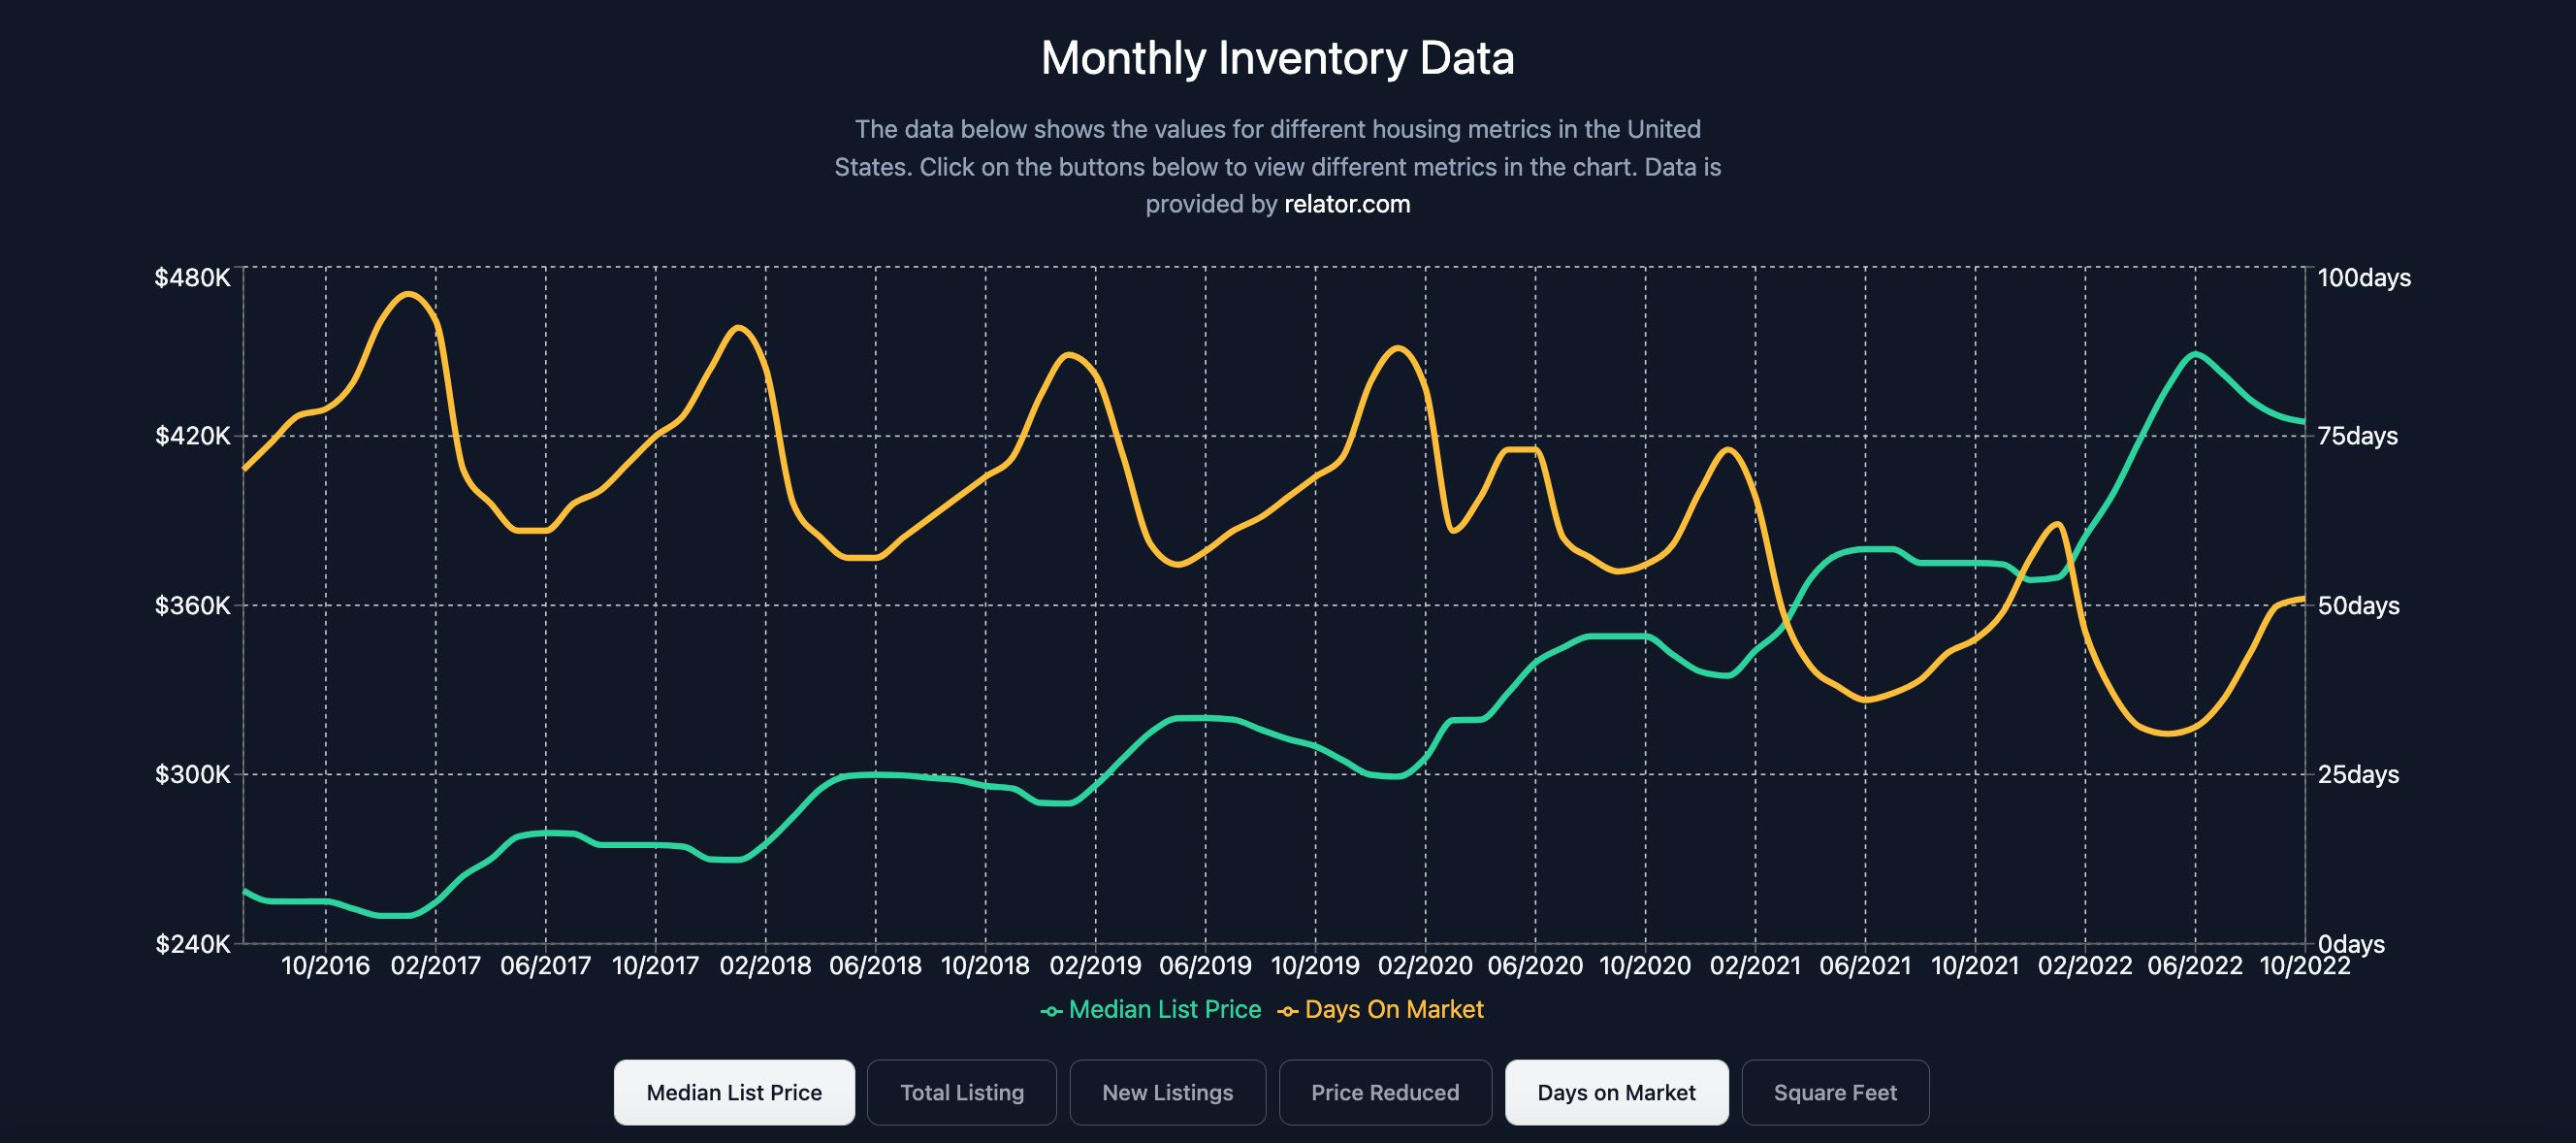
Task: Click Median List Price legend label
Action: (1164, 1009)
